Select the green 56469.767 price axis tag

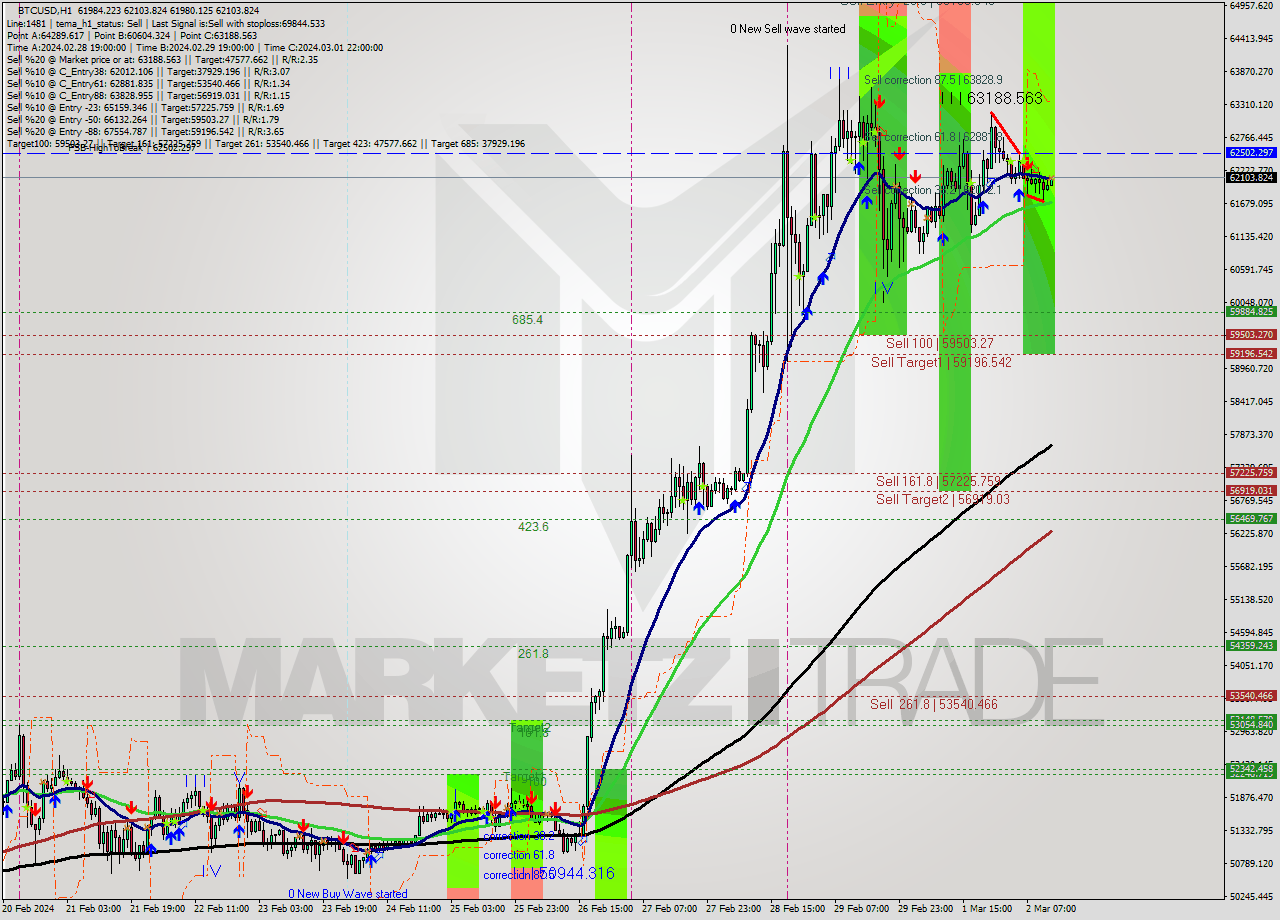tap(1251, 518)
